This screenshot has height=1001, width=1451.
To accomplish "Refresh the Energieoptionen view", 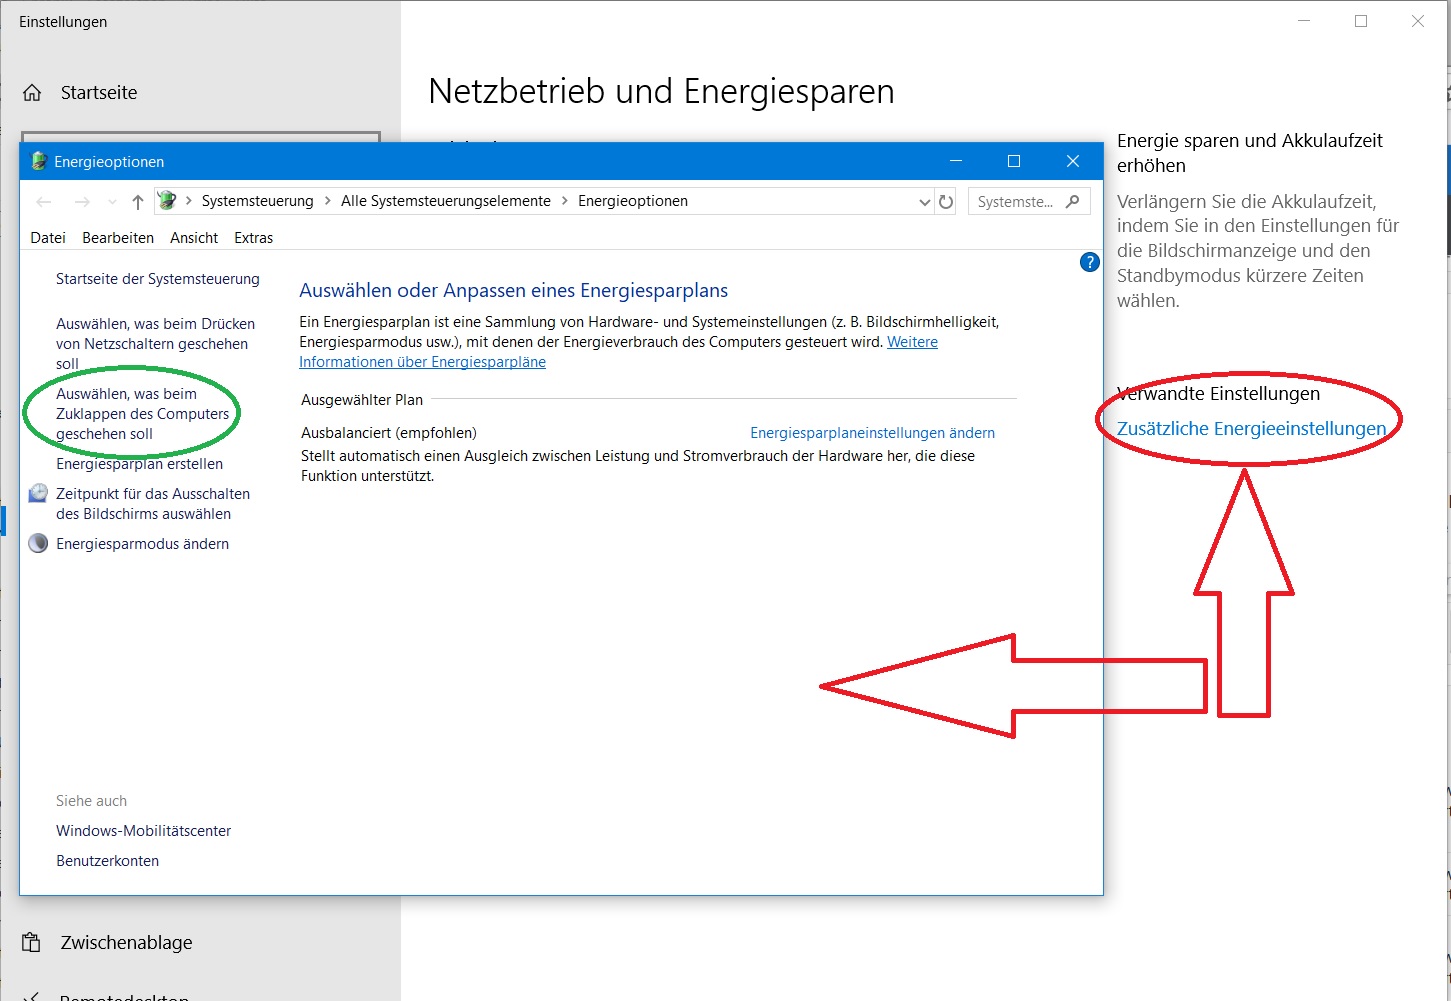I will (x=946, y=202).
